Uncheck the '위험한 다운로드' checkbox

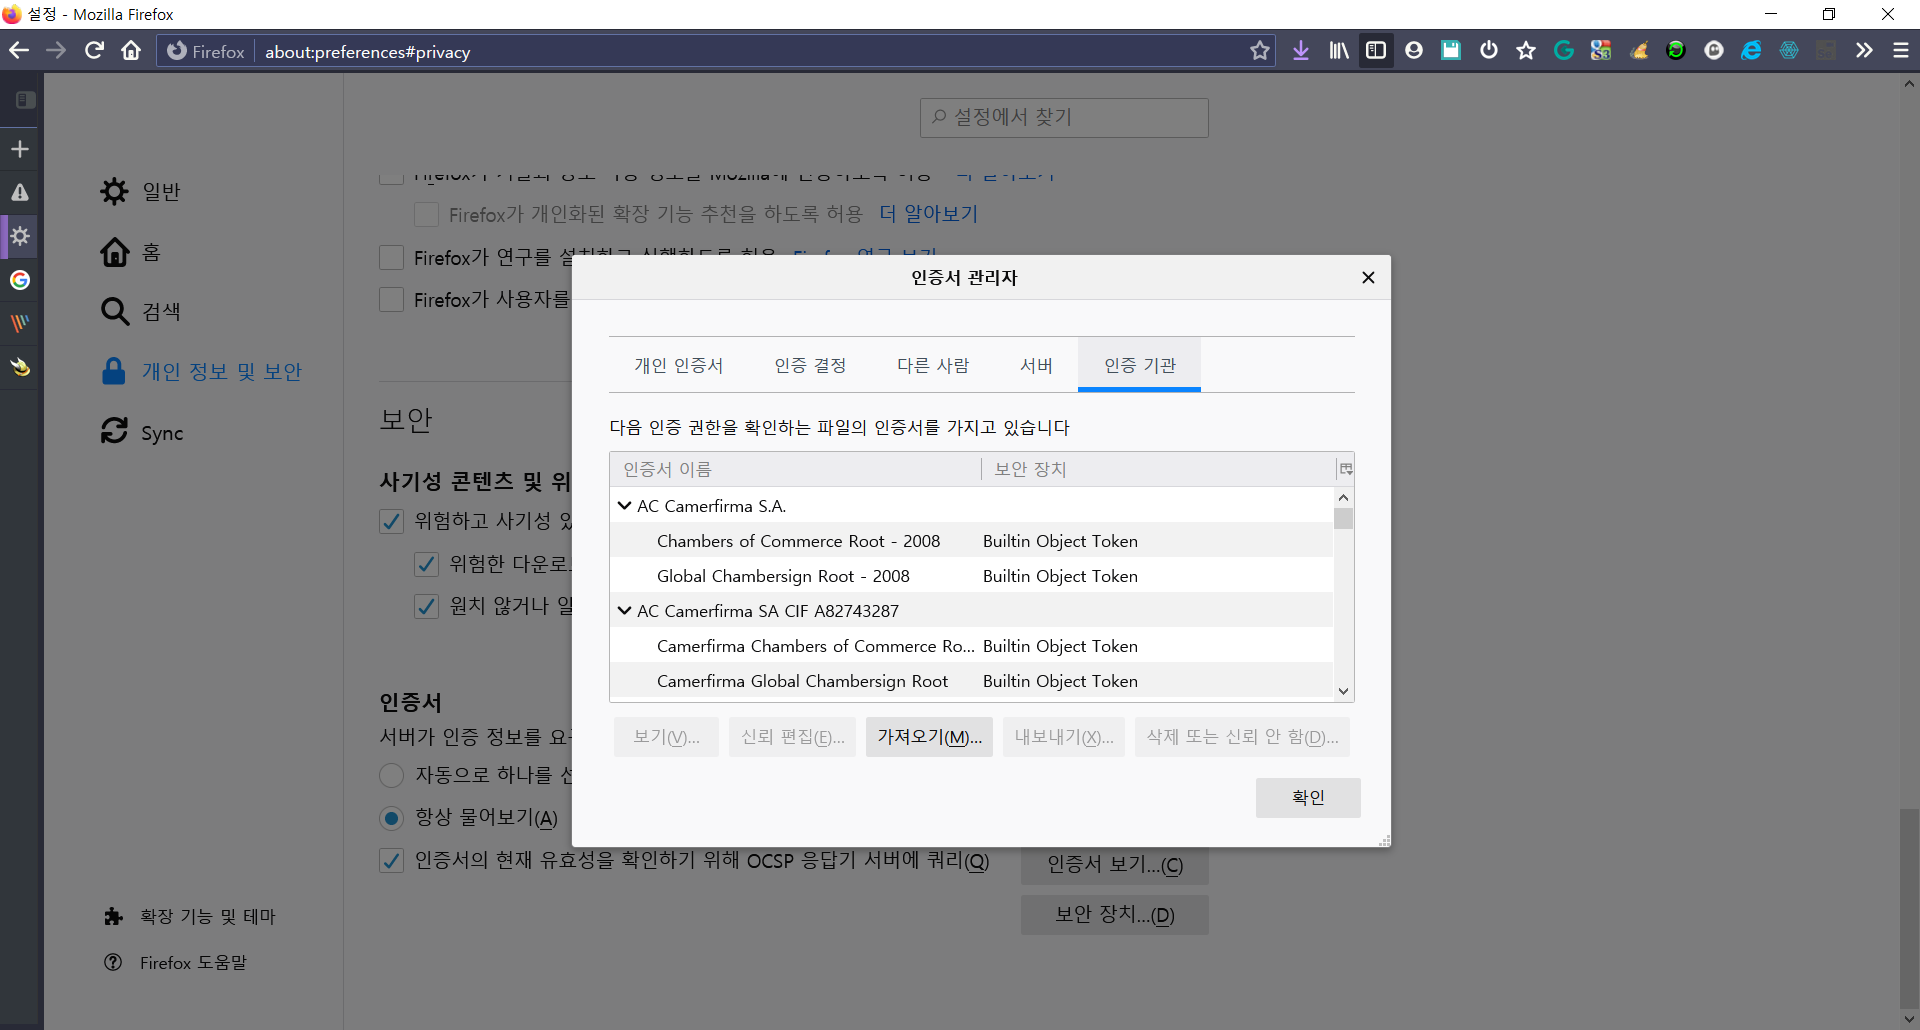click(x=426, y=564)
